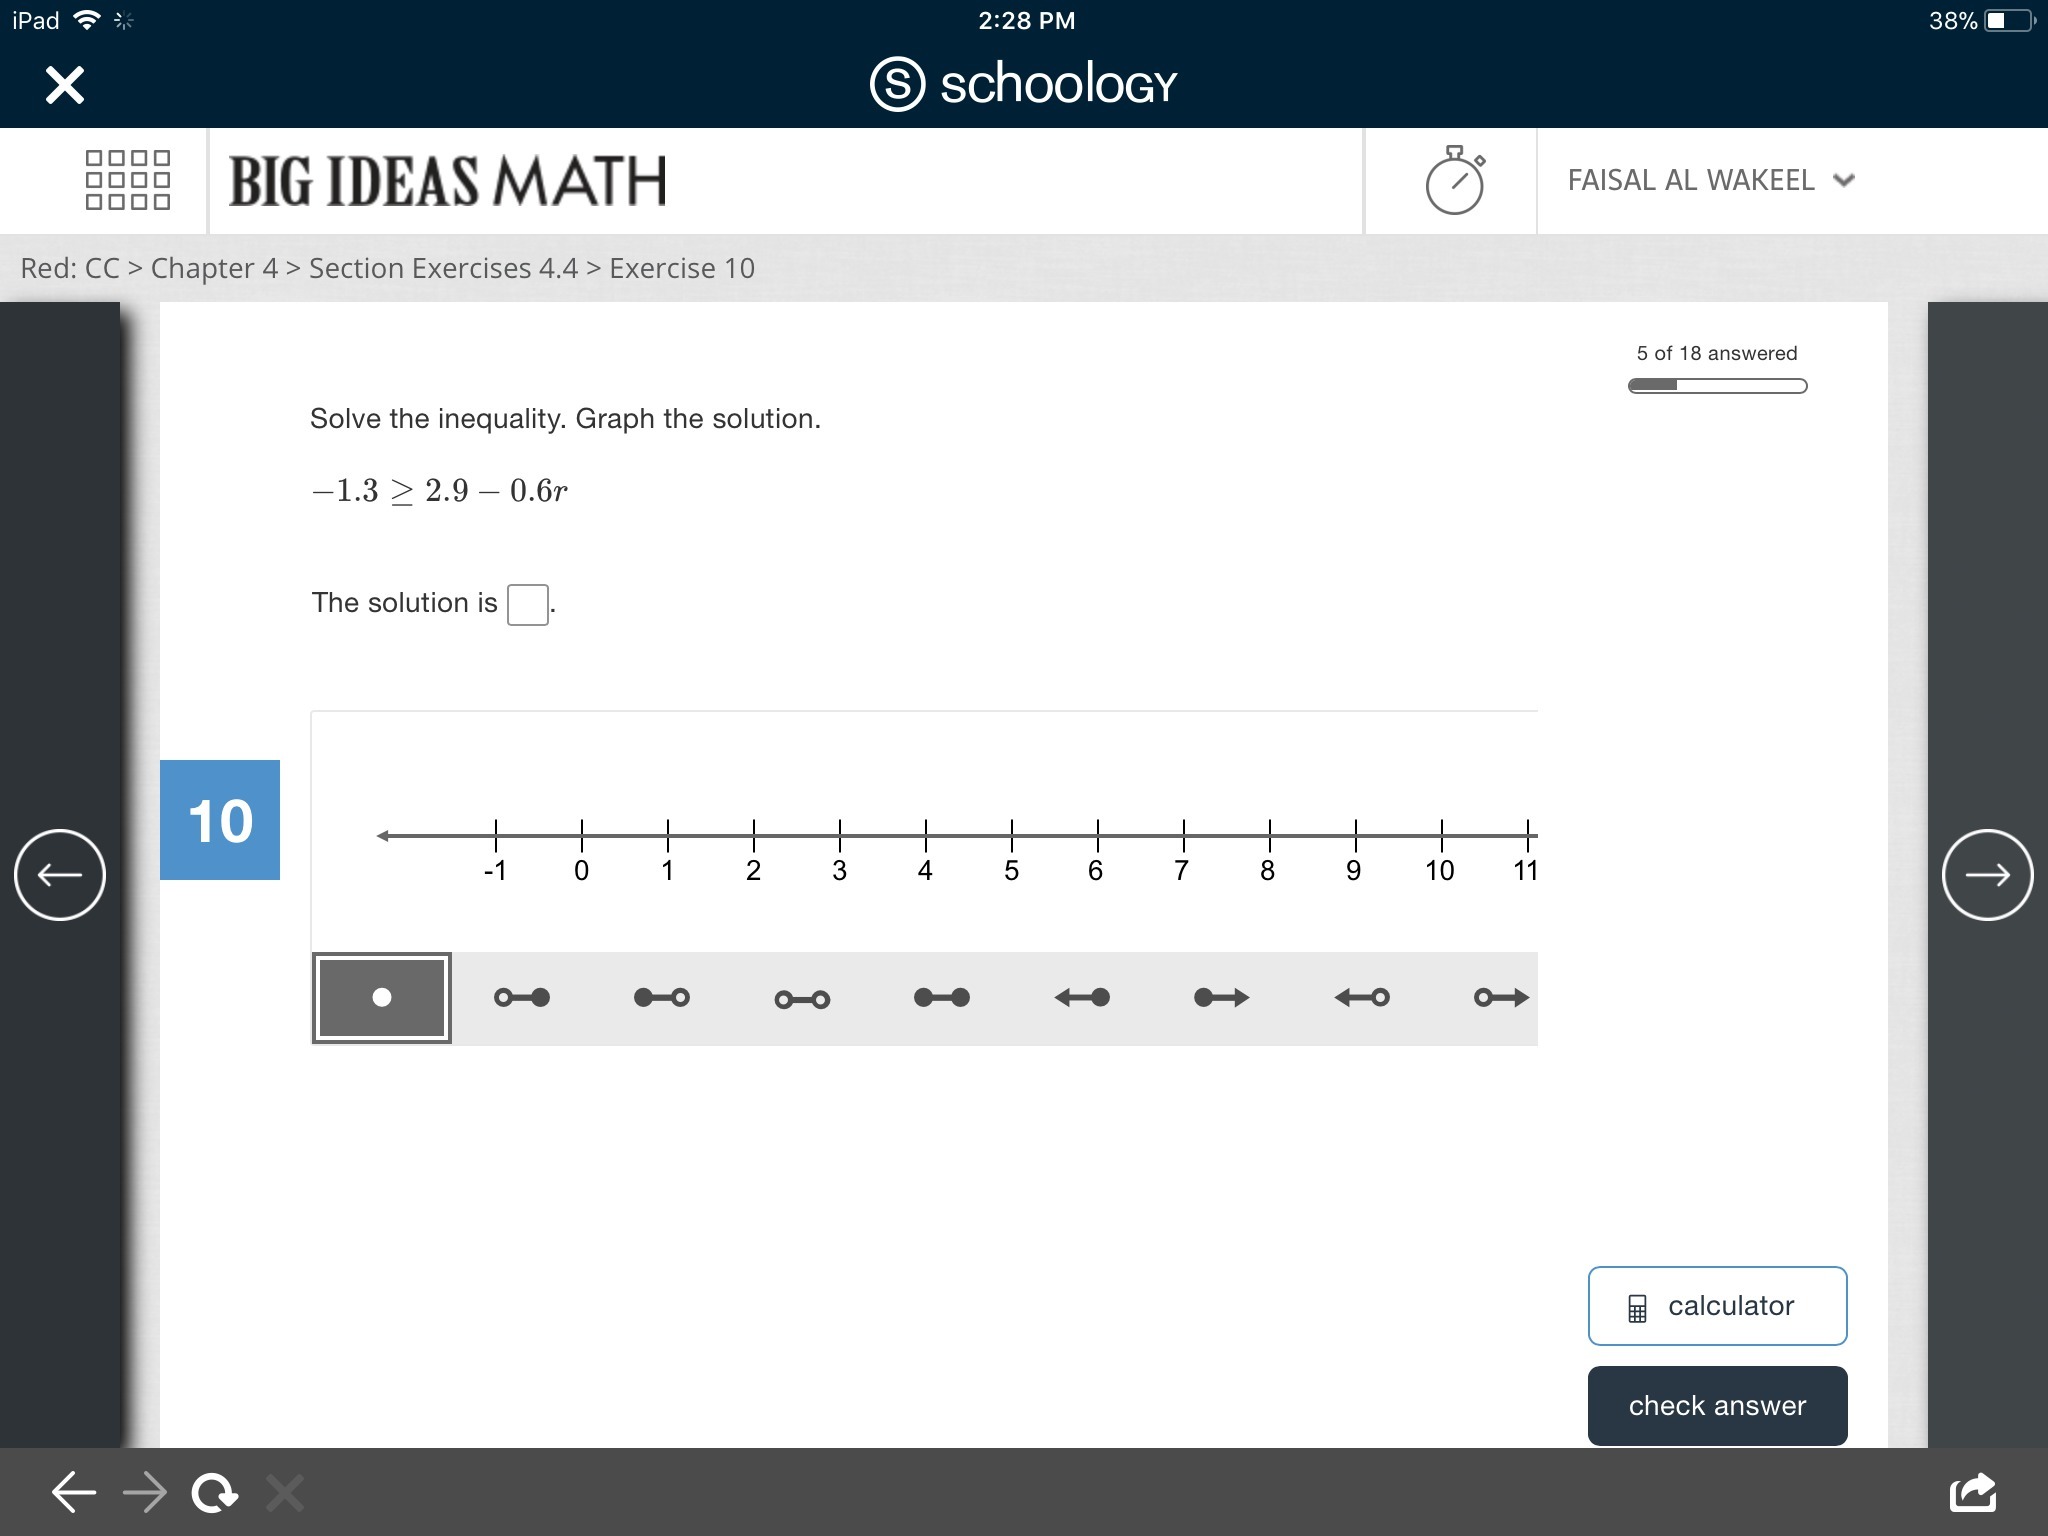Screen dimensions: 2048x1536
Task: Select left ray with closed endpoint
Action: coord(1082,997)
